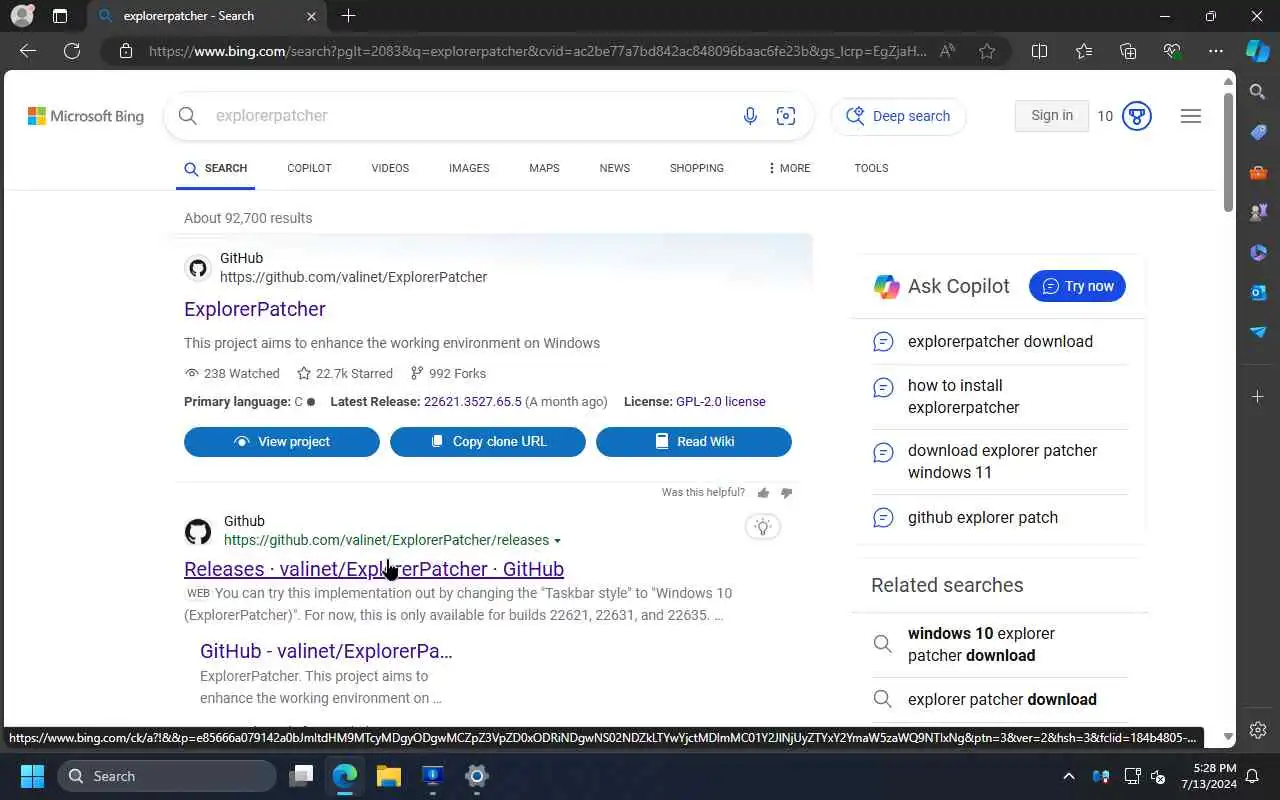Click the Sign in button
Image resolution: width=1280 pixels, height=800 pixels.
coord(1052,115)
